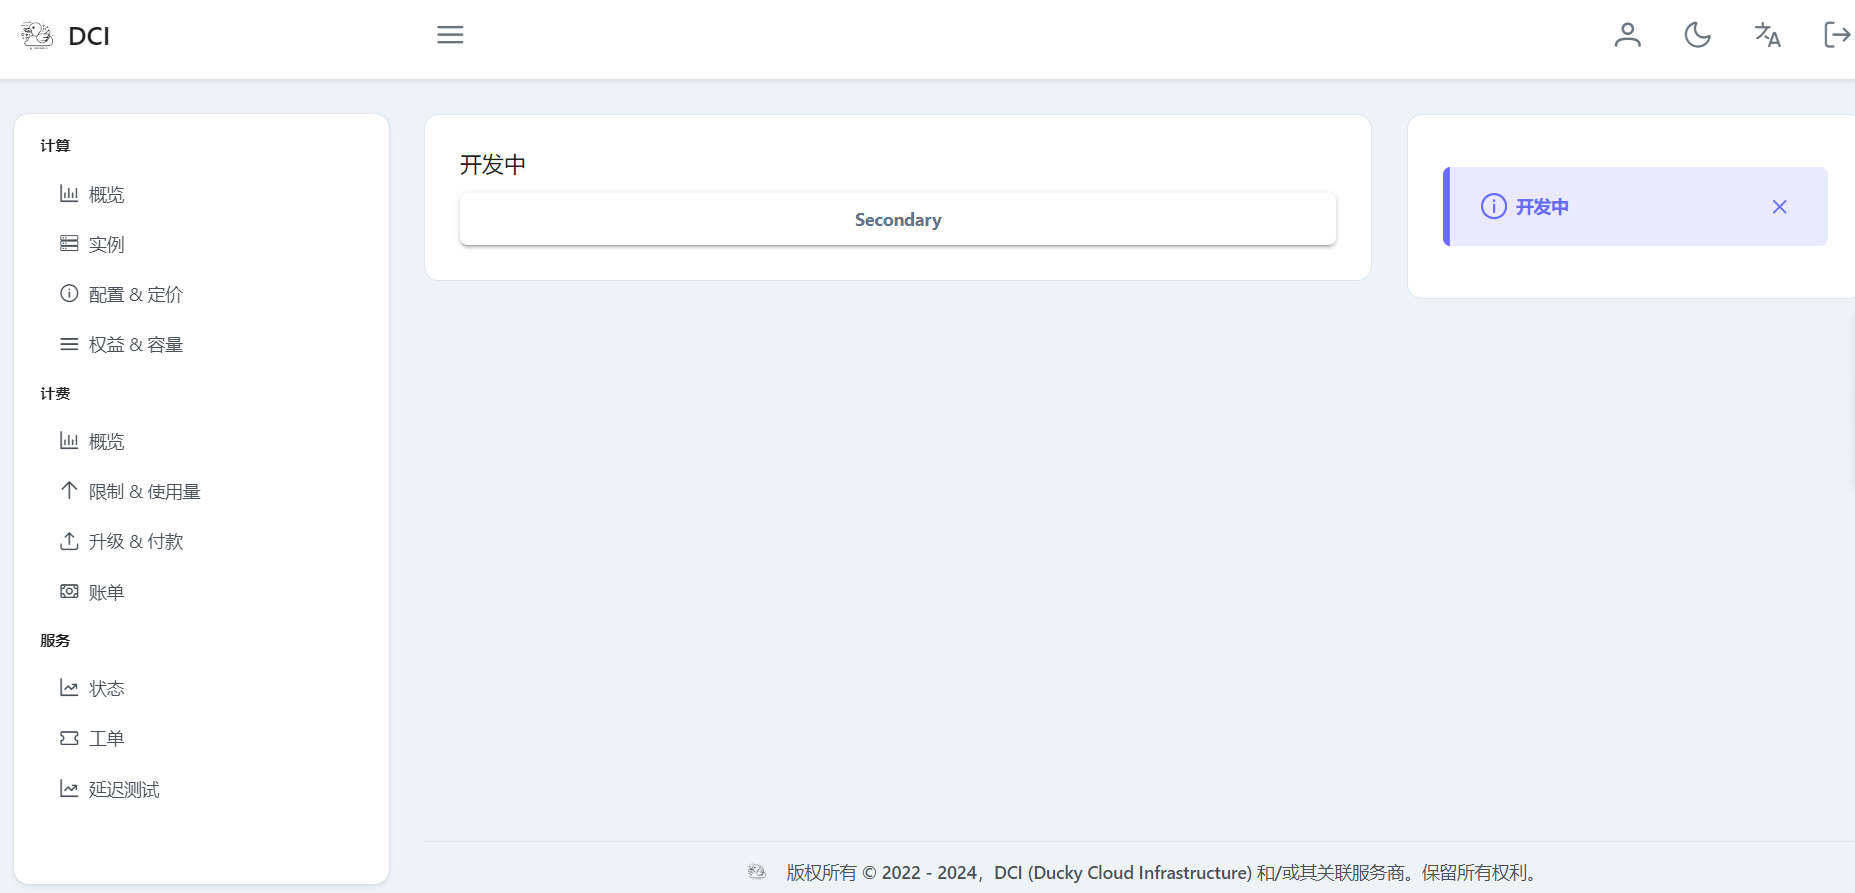Select 配置 & 定价 menu item
The height and width of the screenshot is (893, 1855).
[x=135, y=294]
